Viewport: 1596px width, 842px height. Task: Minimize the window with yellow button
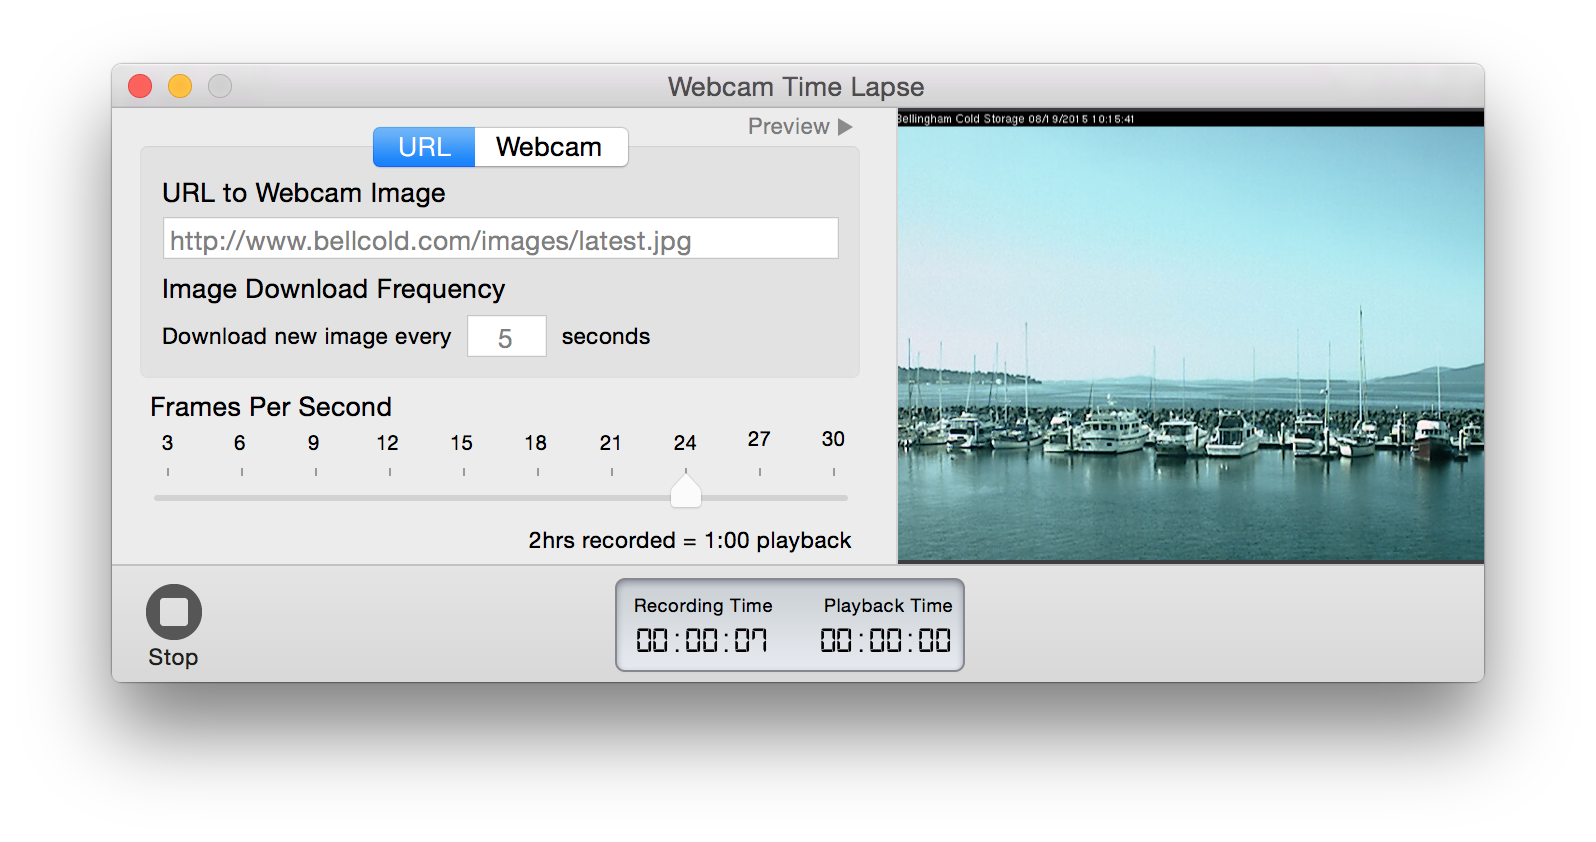(x=180, y=87)
